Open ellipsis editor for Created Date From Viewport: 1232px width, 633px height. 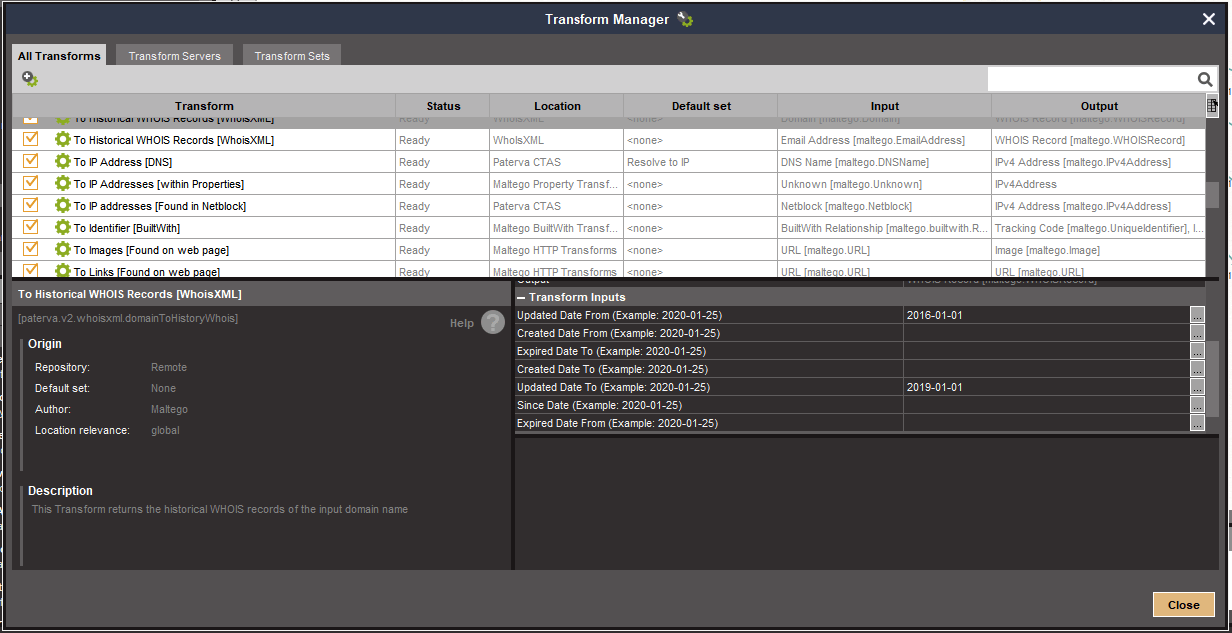click(x=1197, y=334)
